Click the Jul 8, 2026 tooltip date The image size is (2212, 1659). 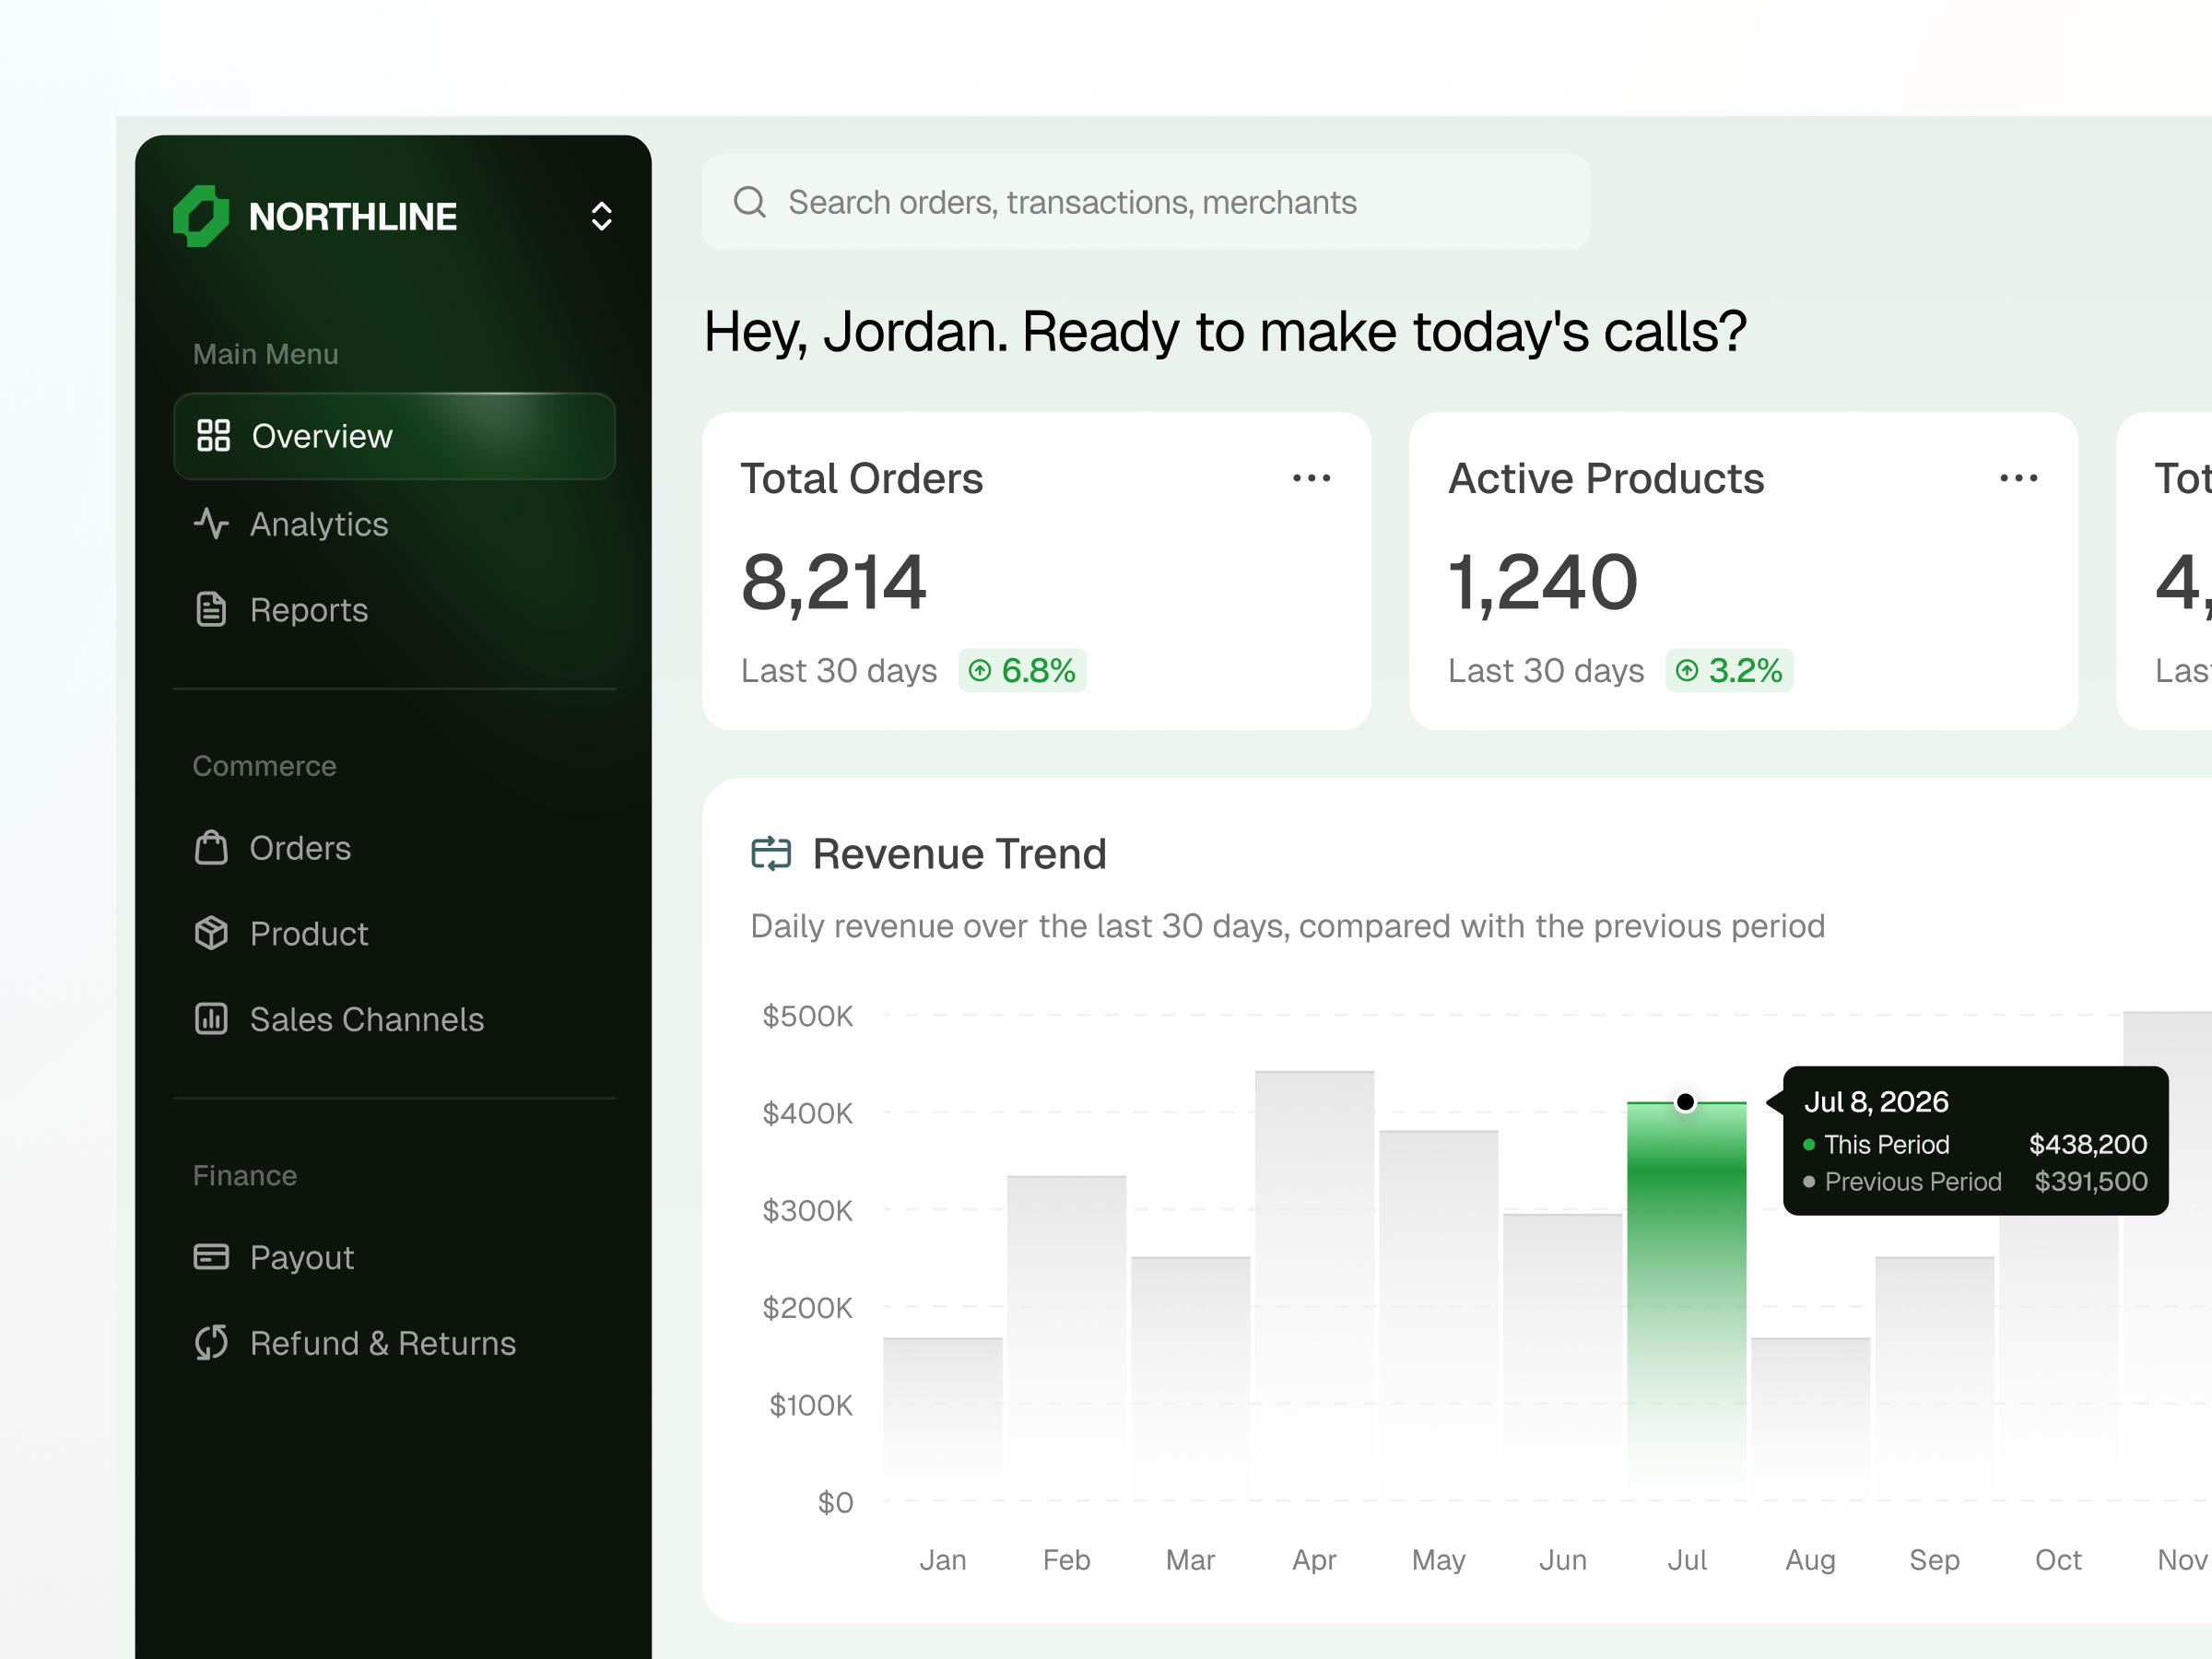coord(1876,1101)
